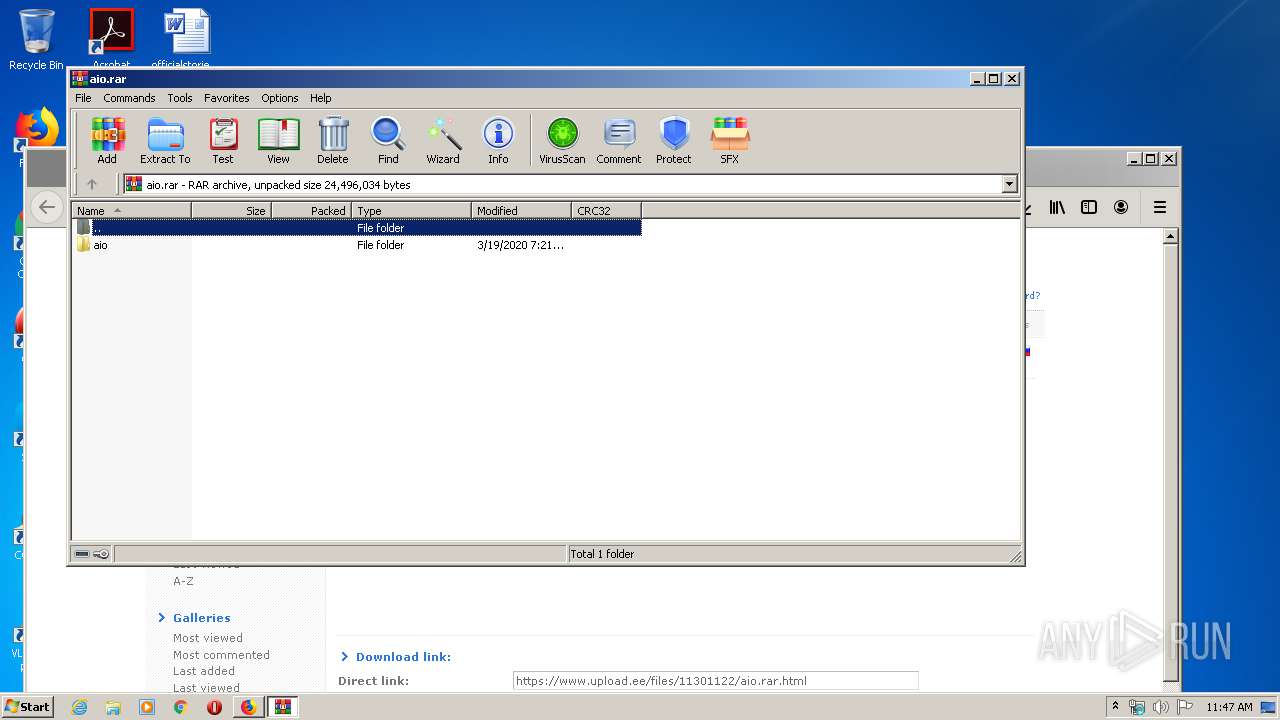Click the volume icon in the system tray
Screen dimensions: 1280x720
[x=1161, y=707]
